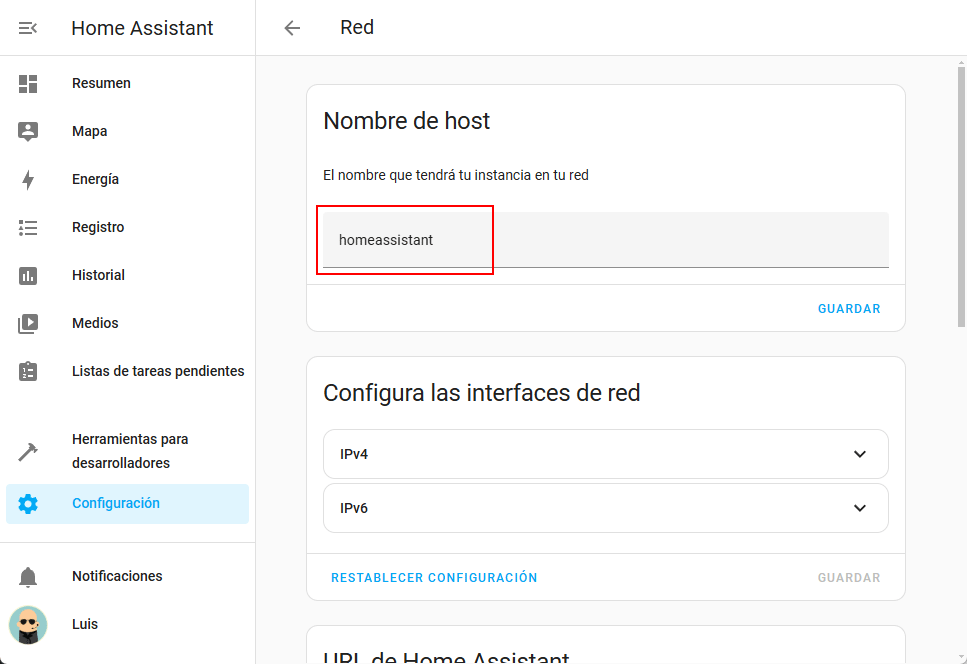Image resolution: width=967 pixels, height=664 pixels.
Task: Save the hostname with GUARDAR
Action: coord(849,309)
